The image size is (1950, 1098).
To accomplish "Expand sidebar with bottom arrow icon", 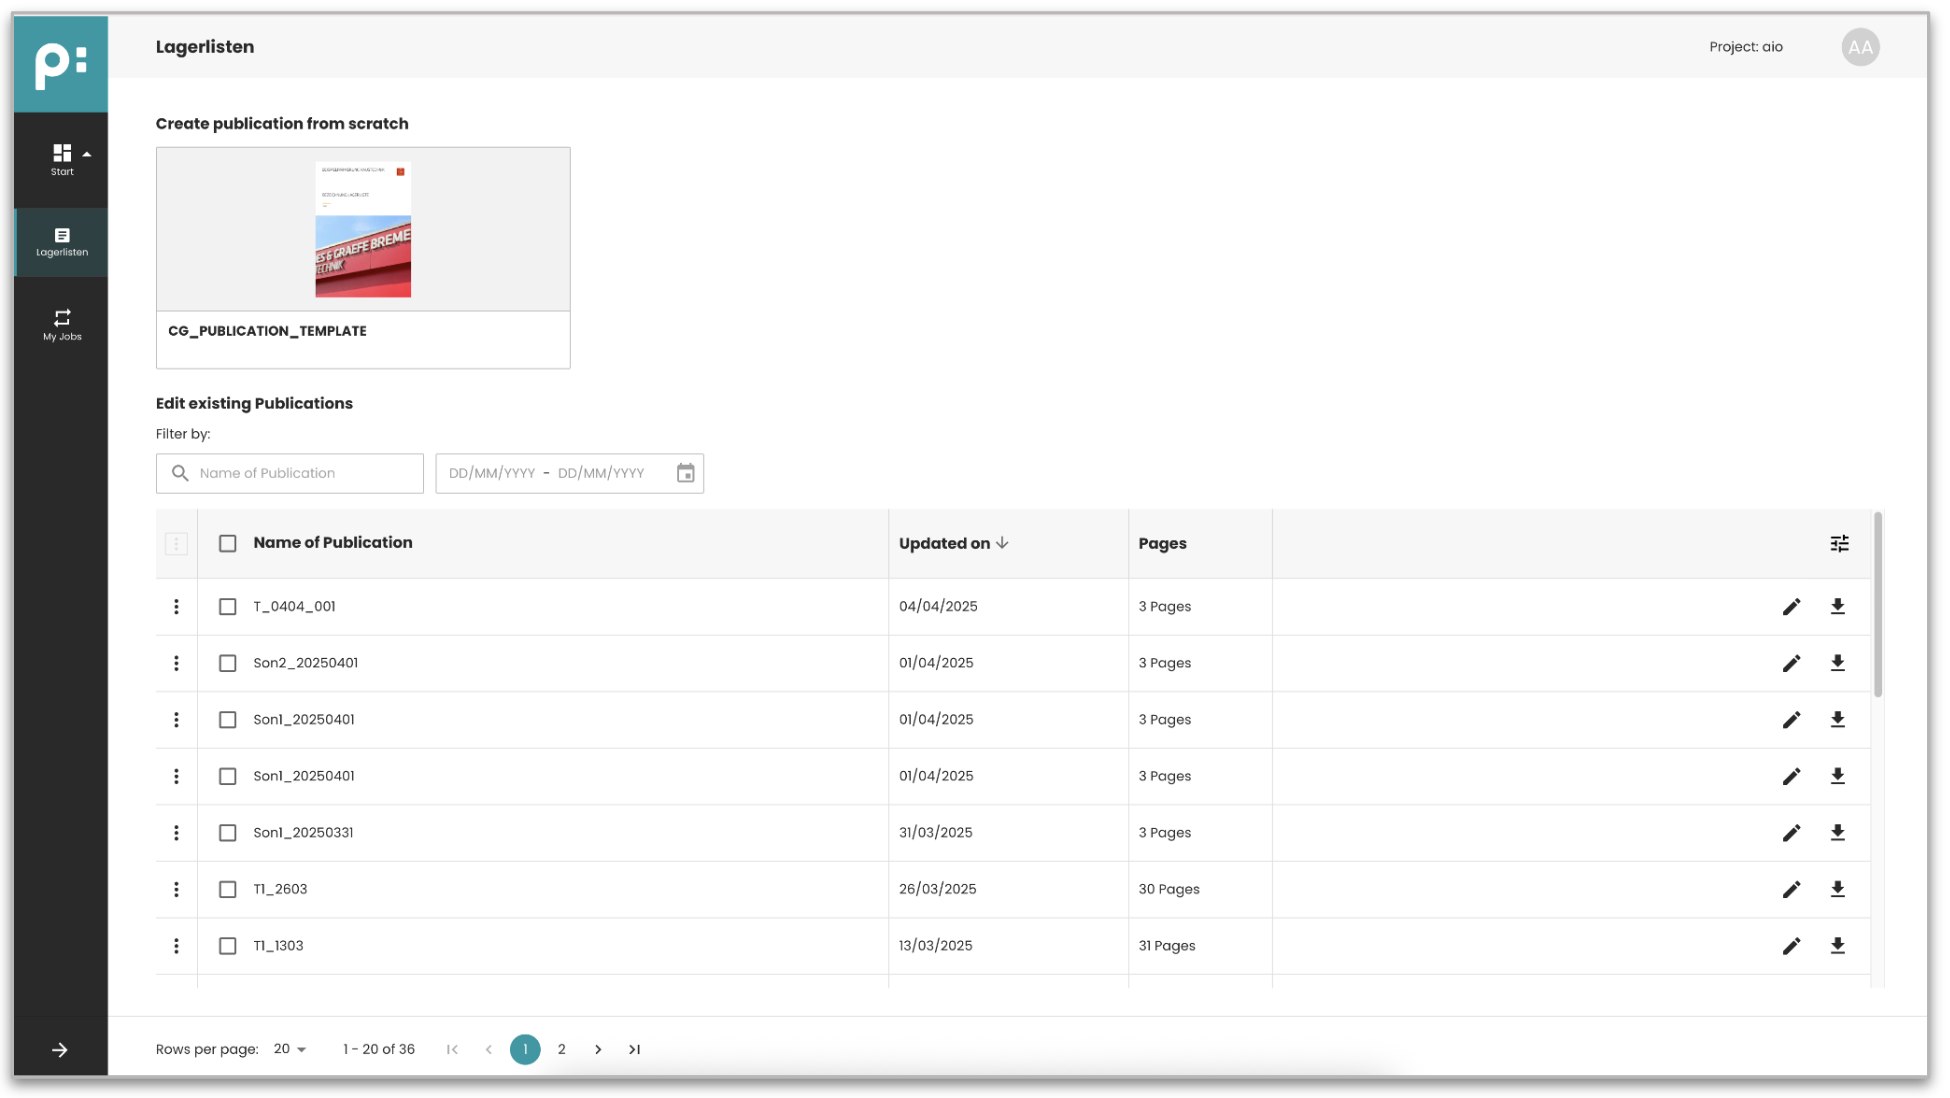I will click(x=60, y=1049).
